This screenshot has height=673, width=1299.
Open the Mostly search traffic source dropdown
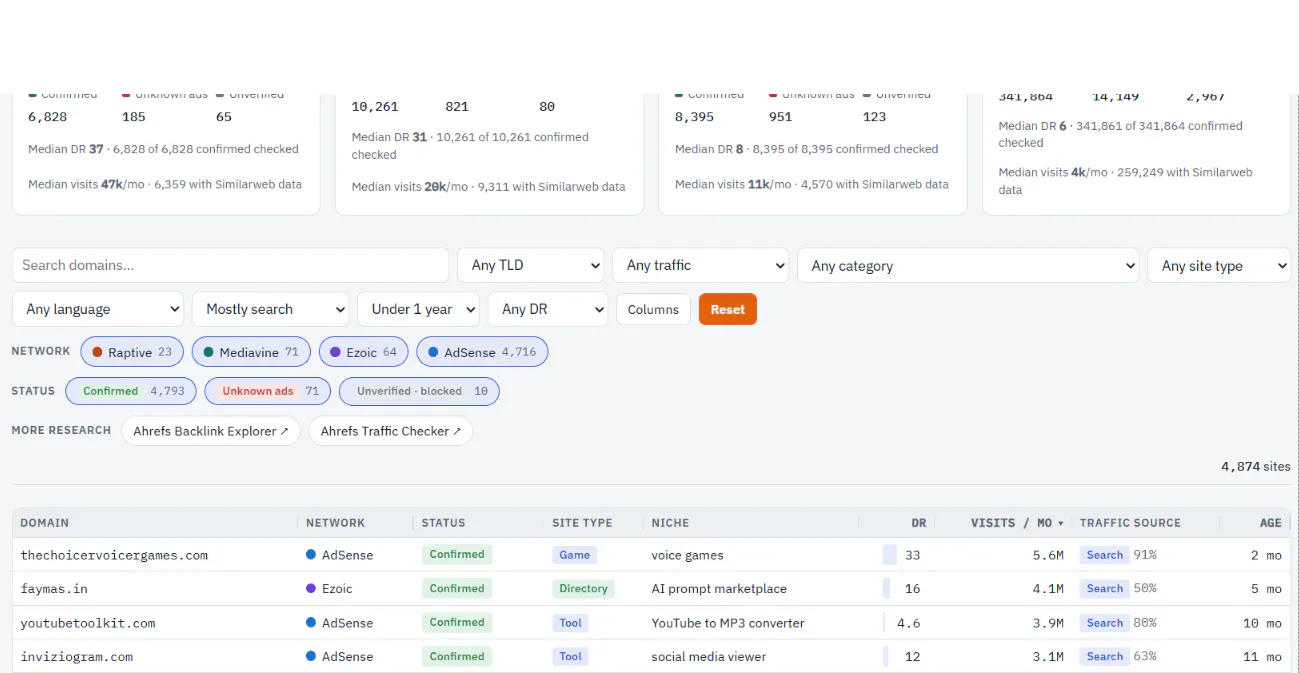(x=270, y=309)
